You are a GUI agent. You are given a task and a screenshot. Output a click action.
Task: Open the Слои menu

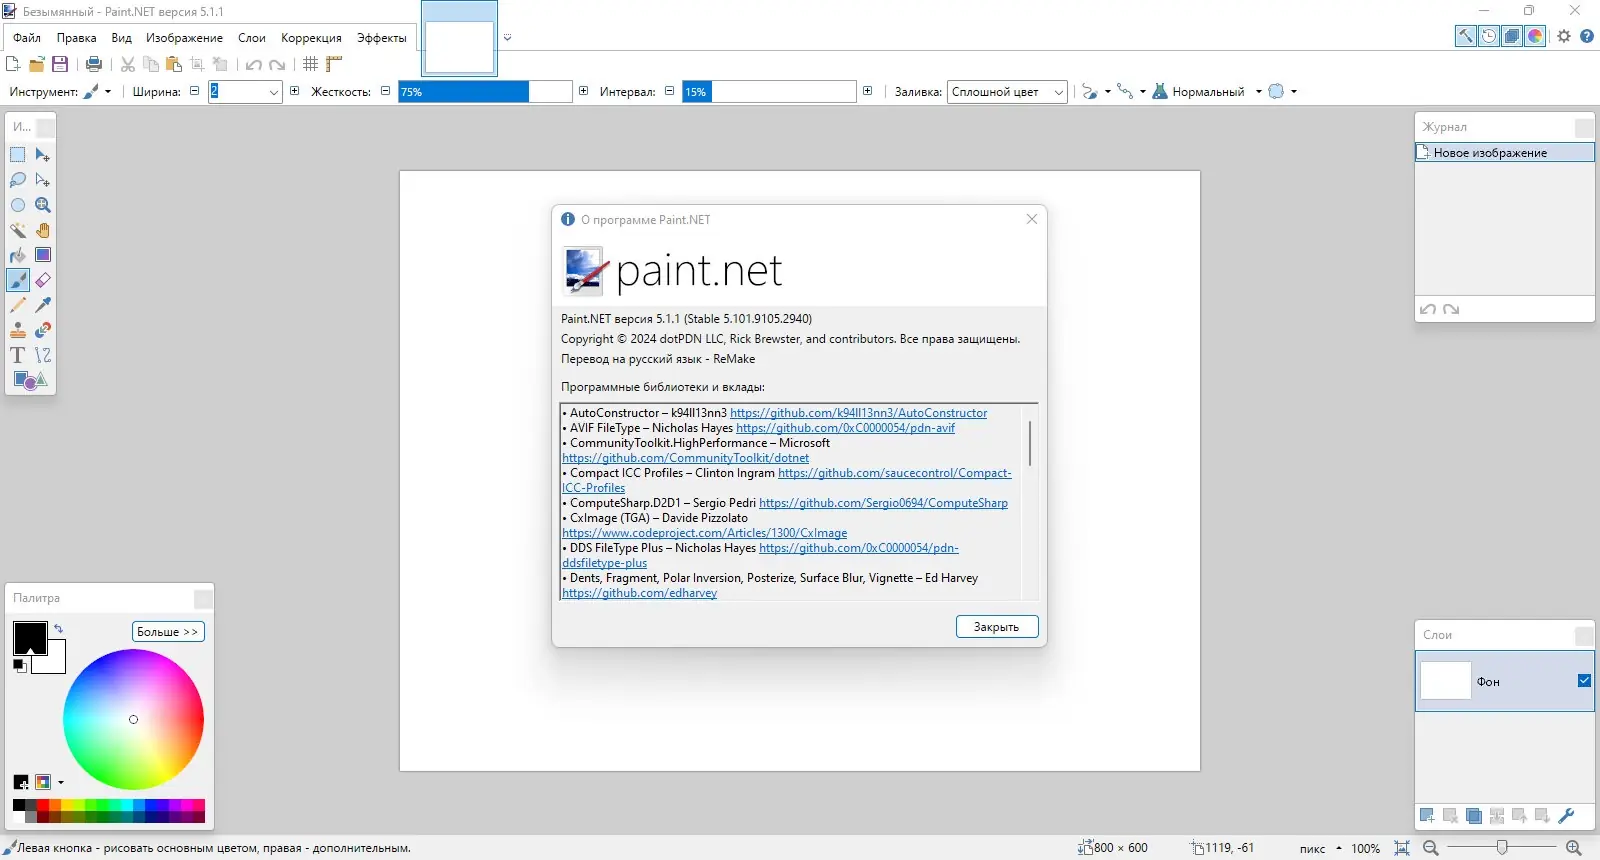tap(252, 38)
